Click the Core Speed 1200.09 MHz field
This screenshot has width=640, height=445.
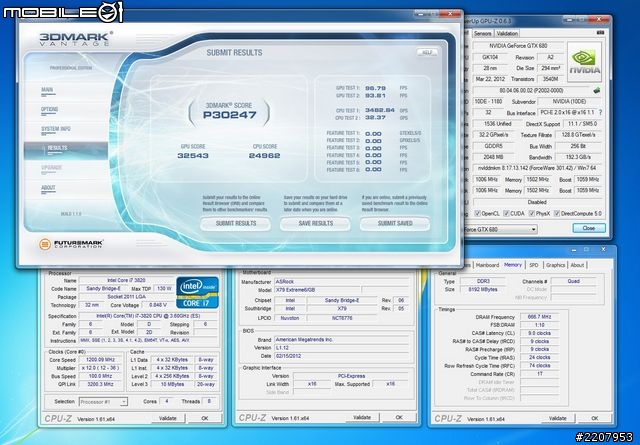click(100, 360)
